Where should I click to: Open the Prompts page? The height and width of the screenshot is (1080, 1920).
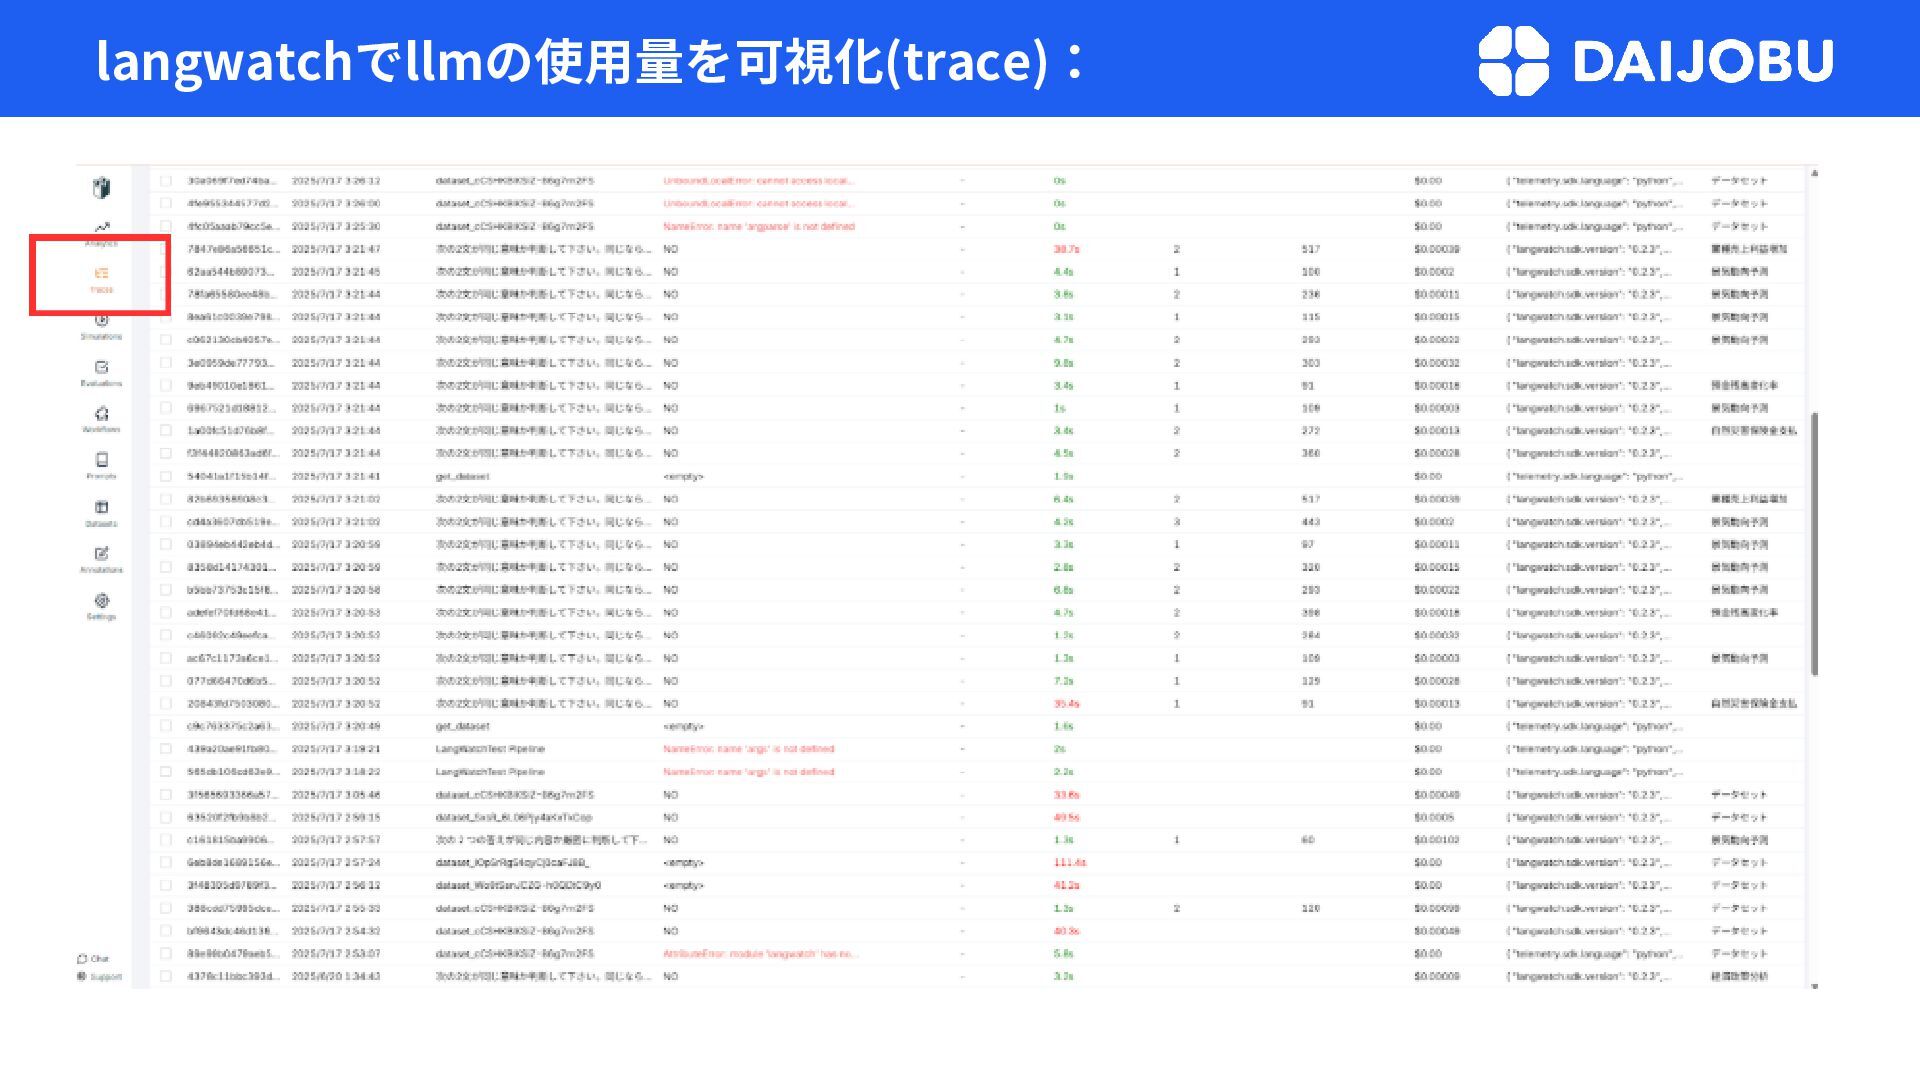pos(101,466)
